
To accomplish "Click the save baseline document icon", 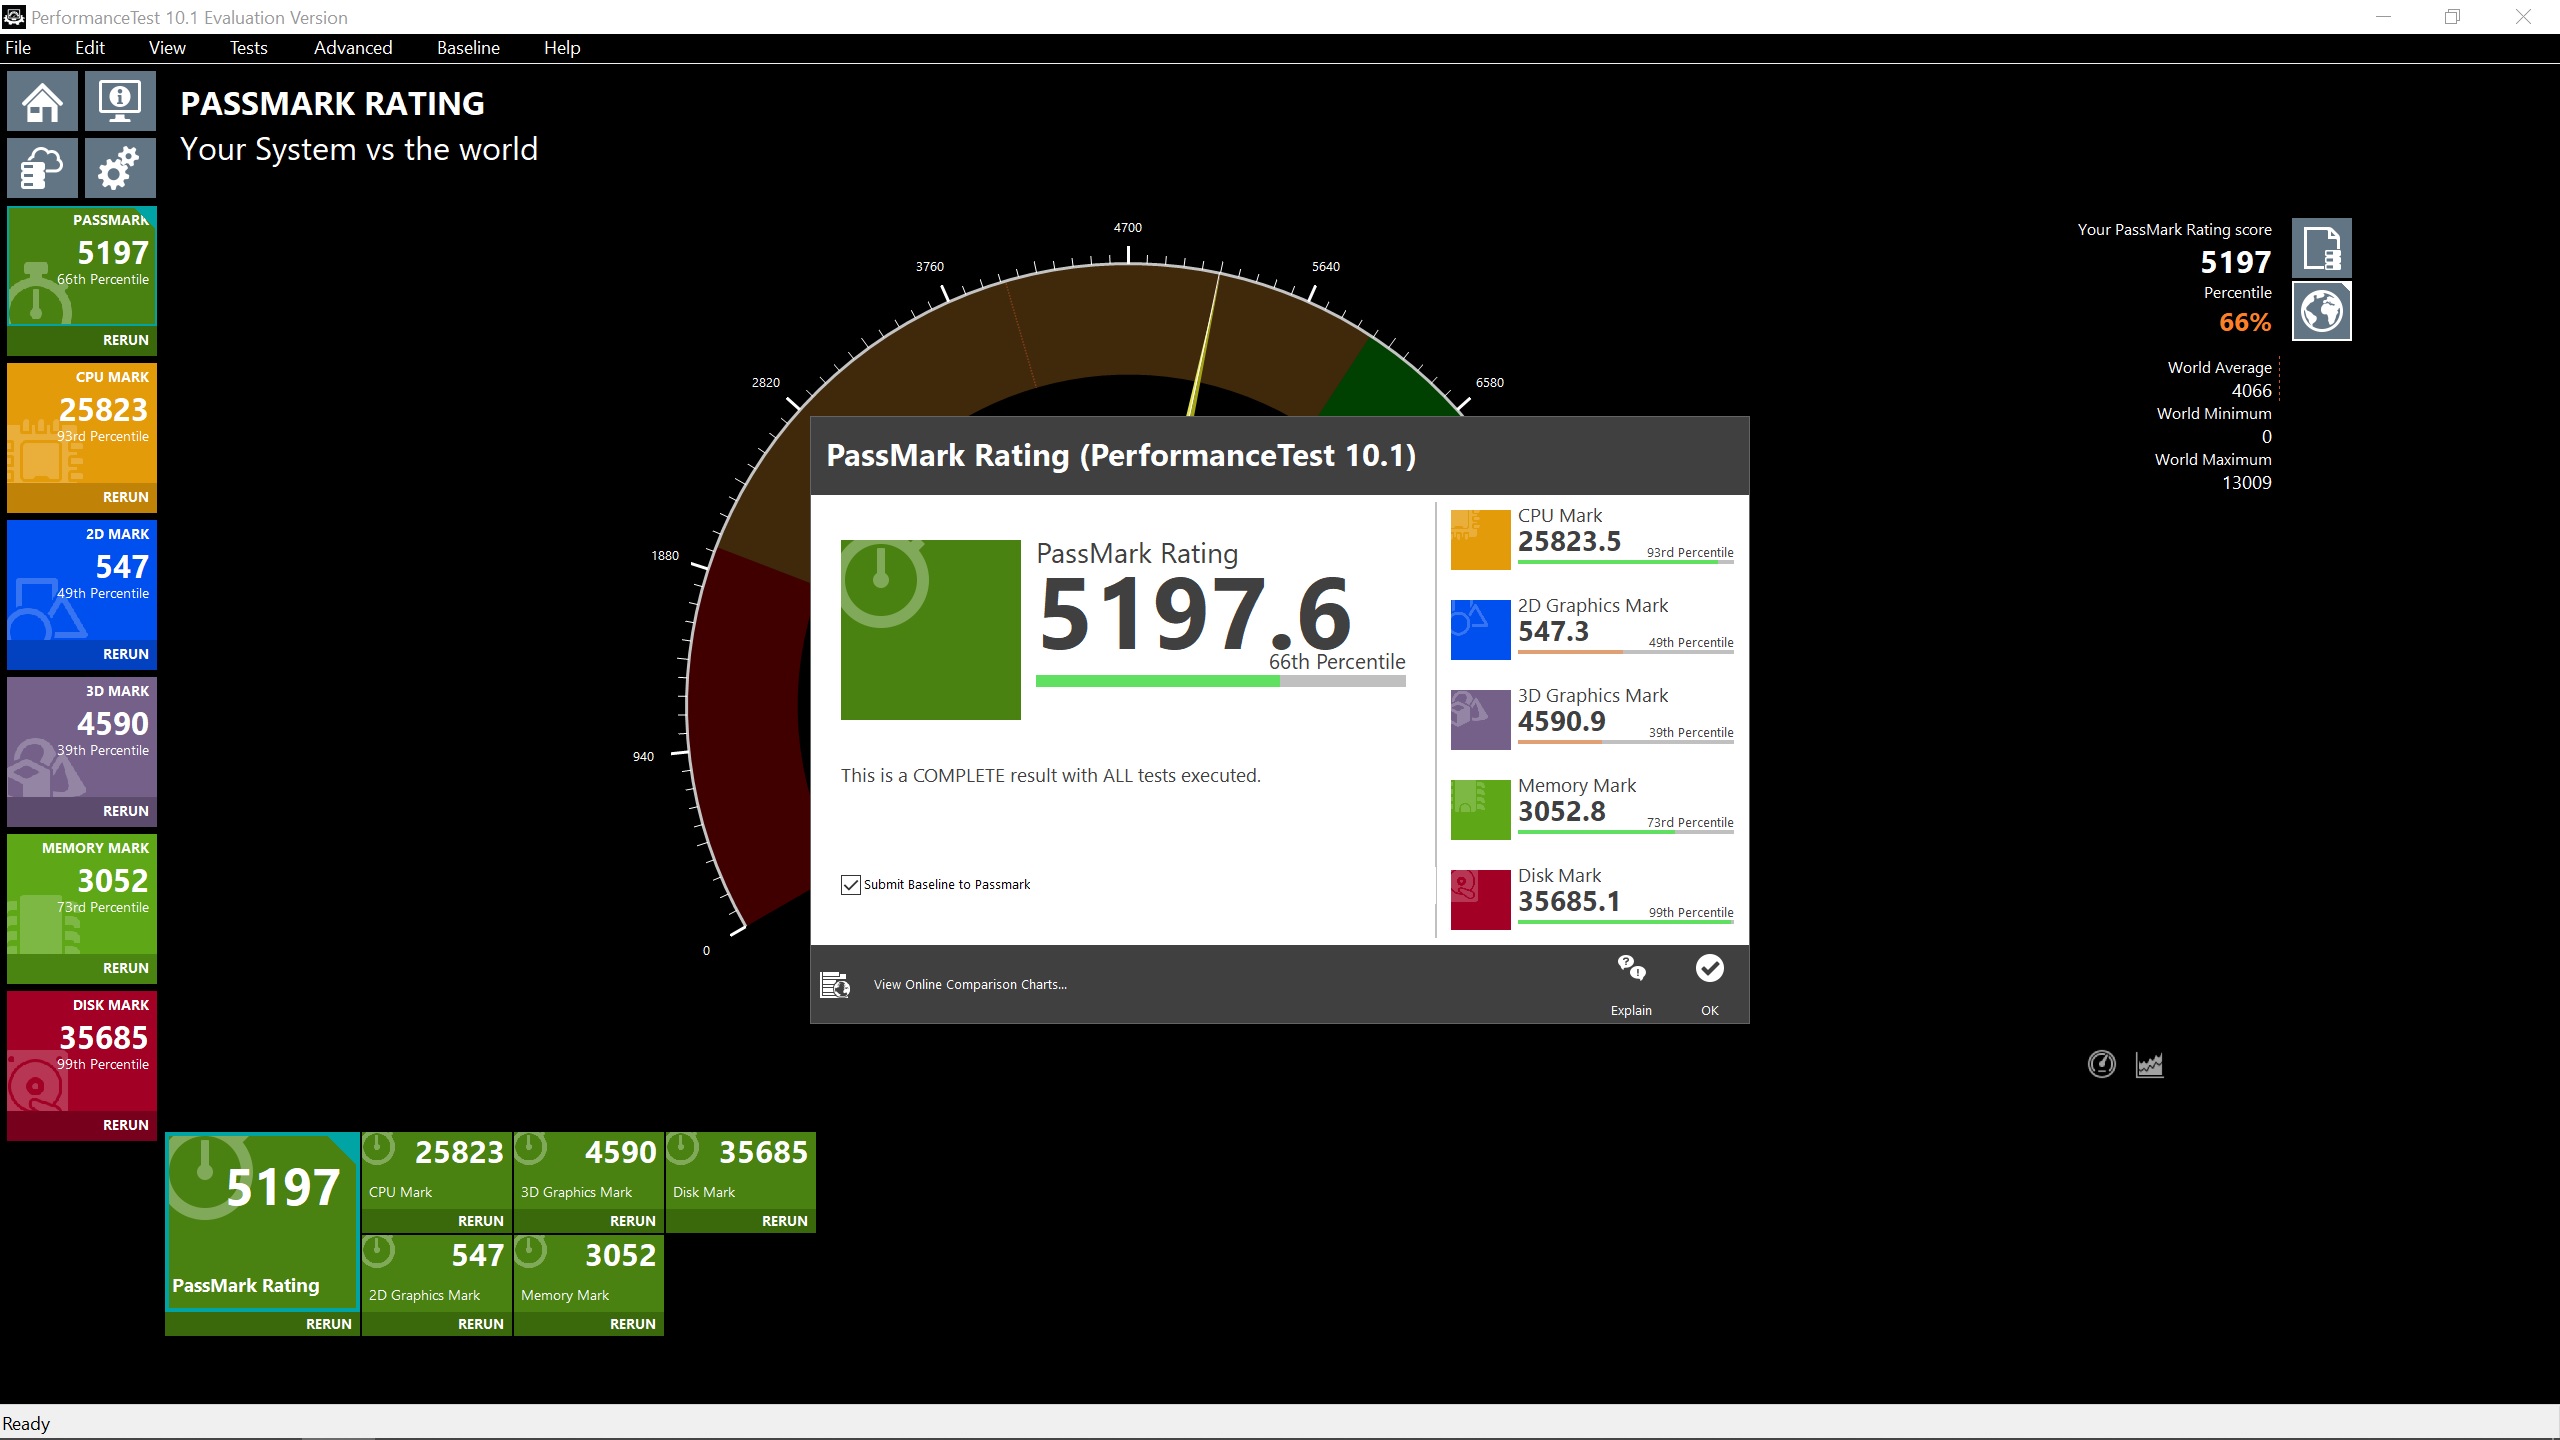I will 2321,248.
